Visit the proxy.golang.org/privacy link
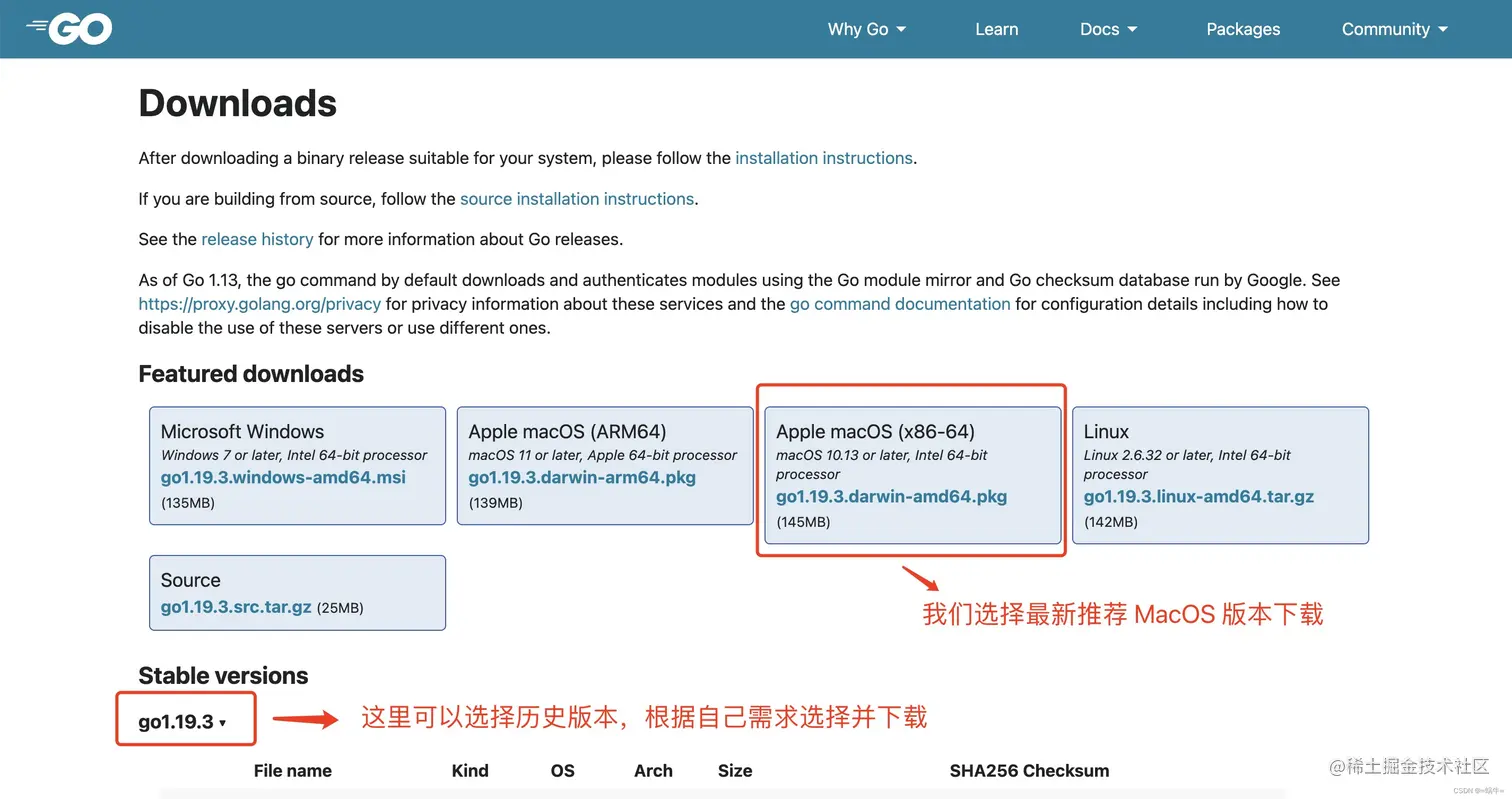This screenshot has width=1512, height=799. [259, 304]
